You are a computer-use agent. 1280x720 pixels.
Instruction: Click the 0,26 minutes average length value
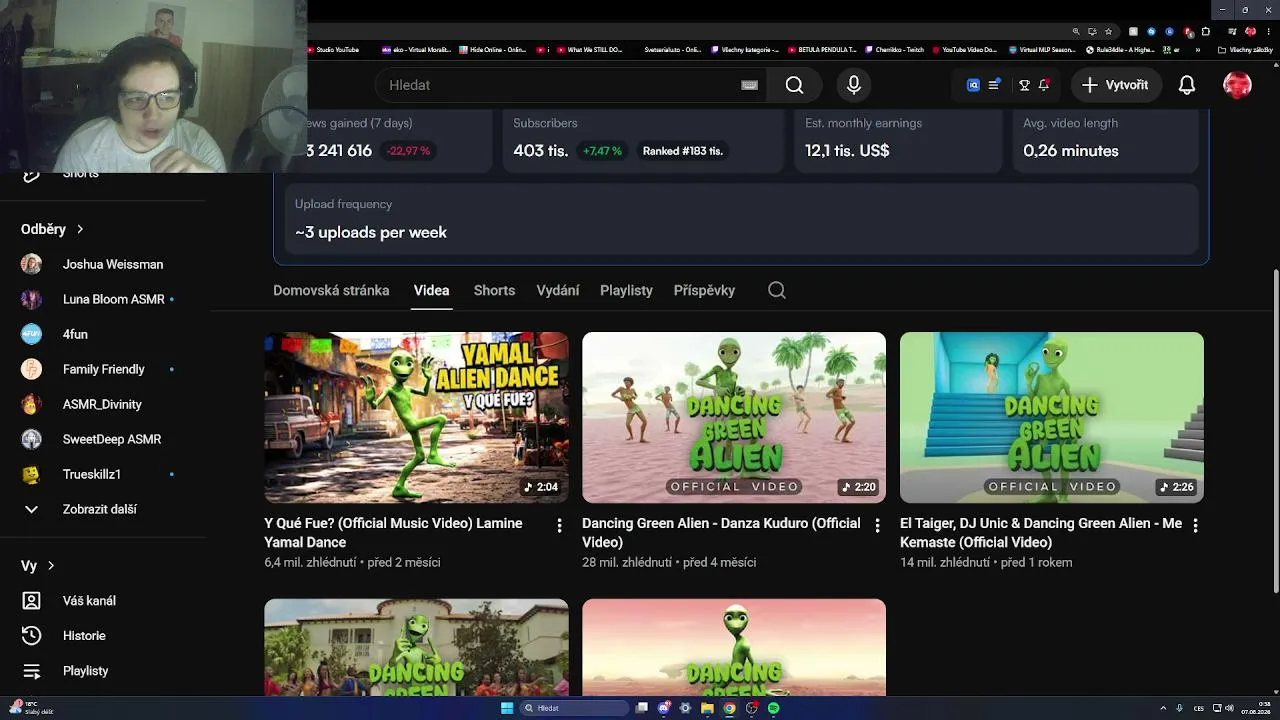pos(1071,151)
